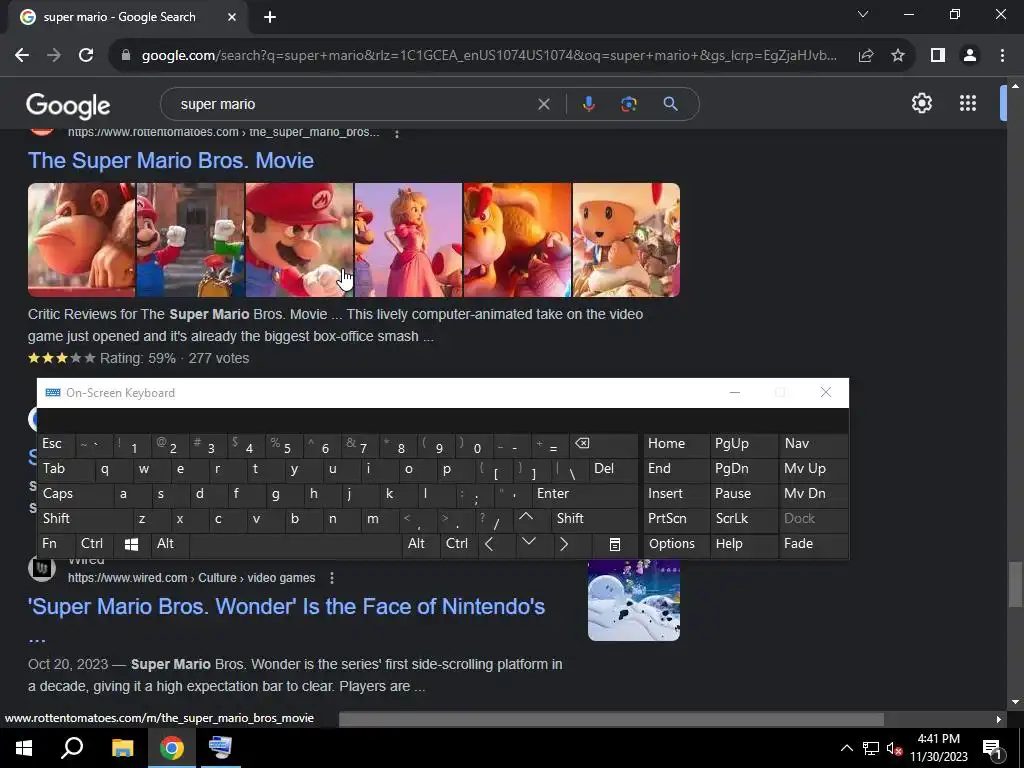Click the Bowser movie thumbnail

tap(517, 240)
